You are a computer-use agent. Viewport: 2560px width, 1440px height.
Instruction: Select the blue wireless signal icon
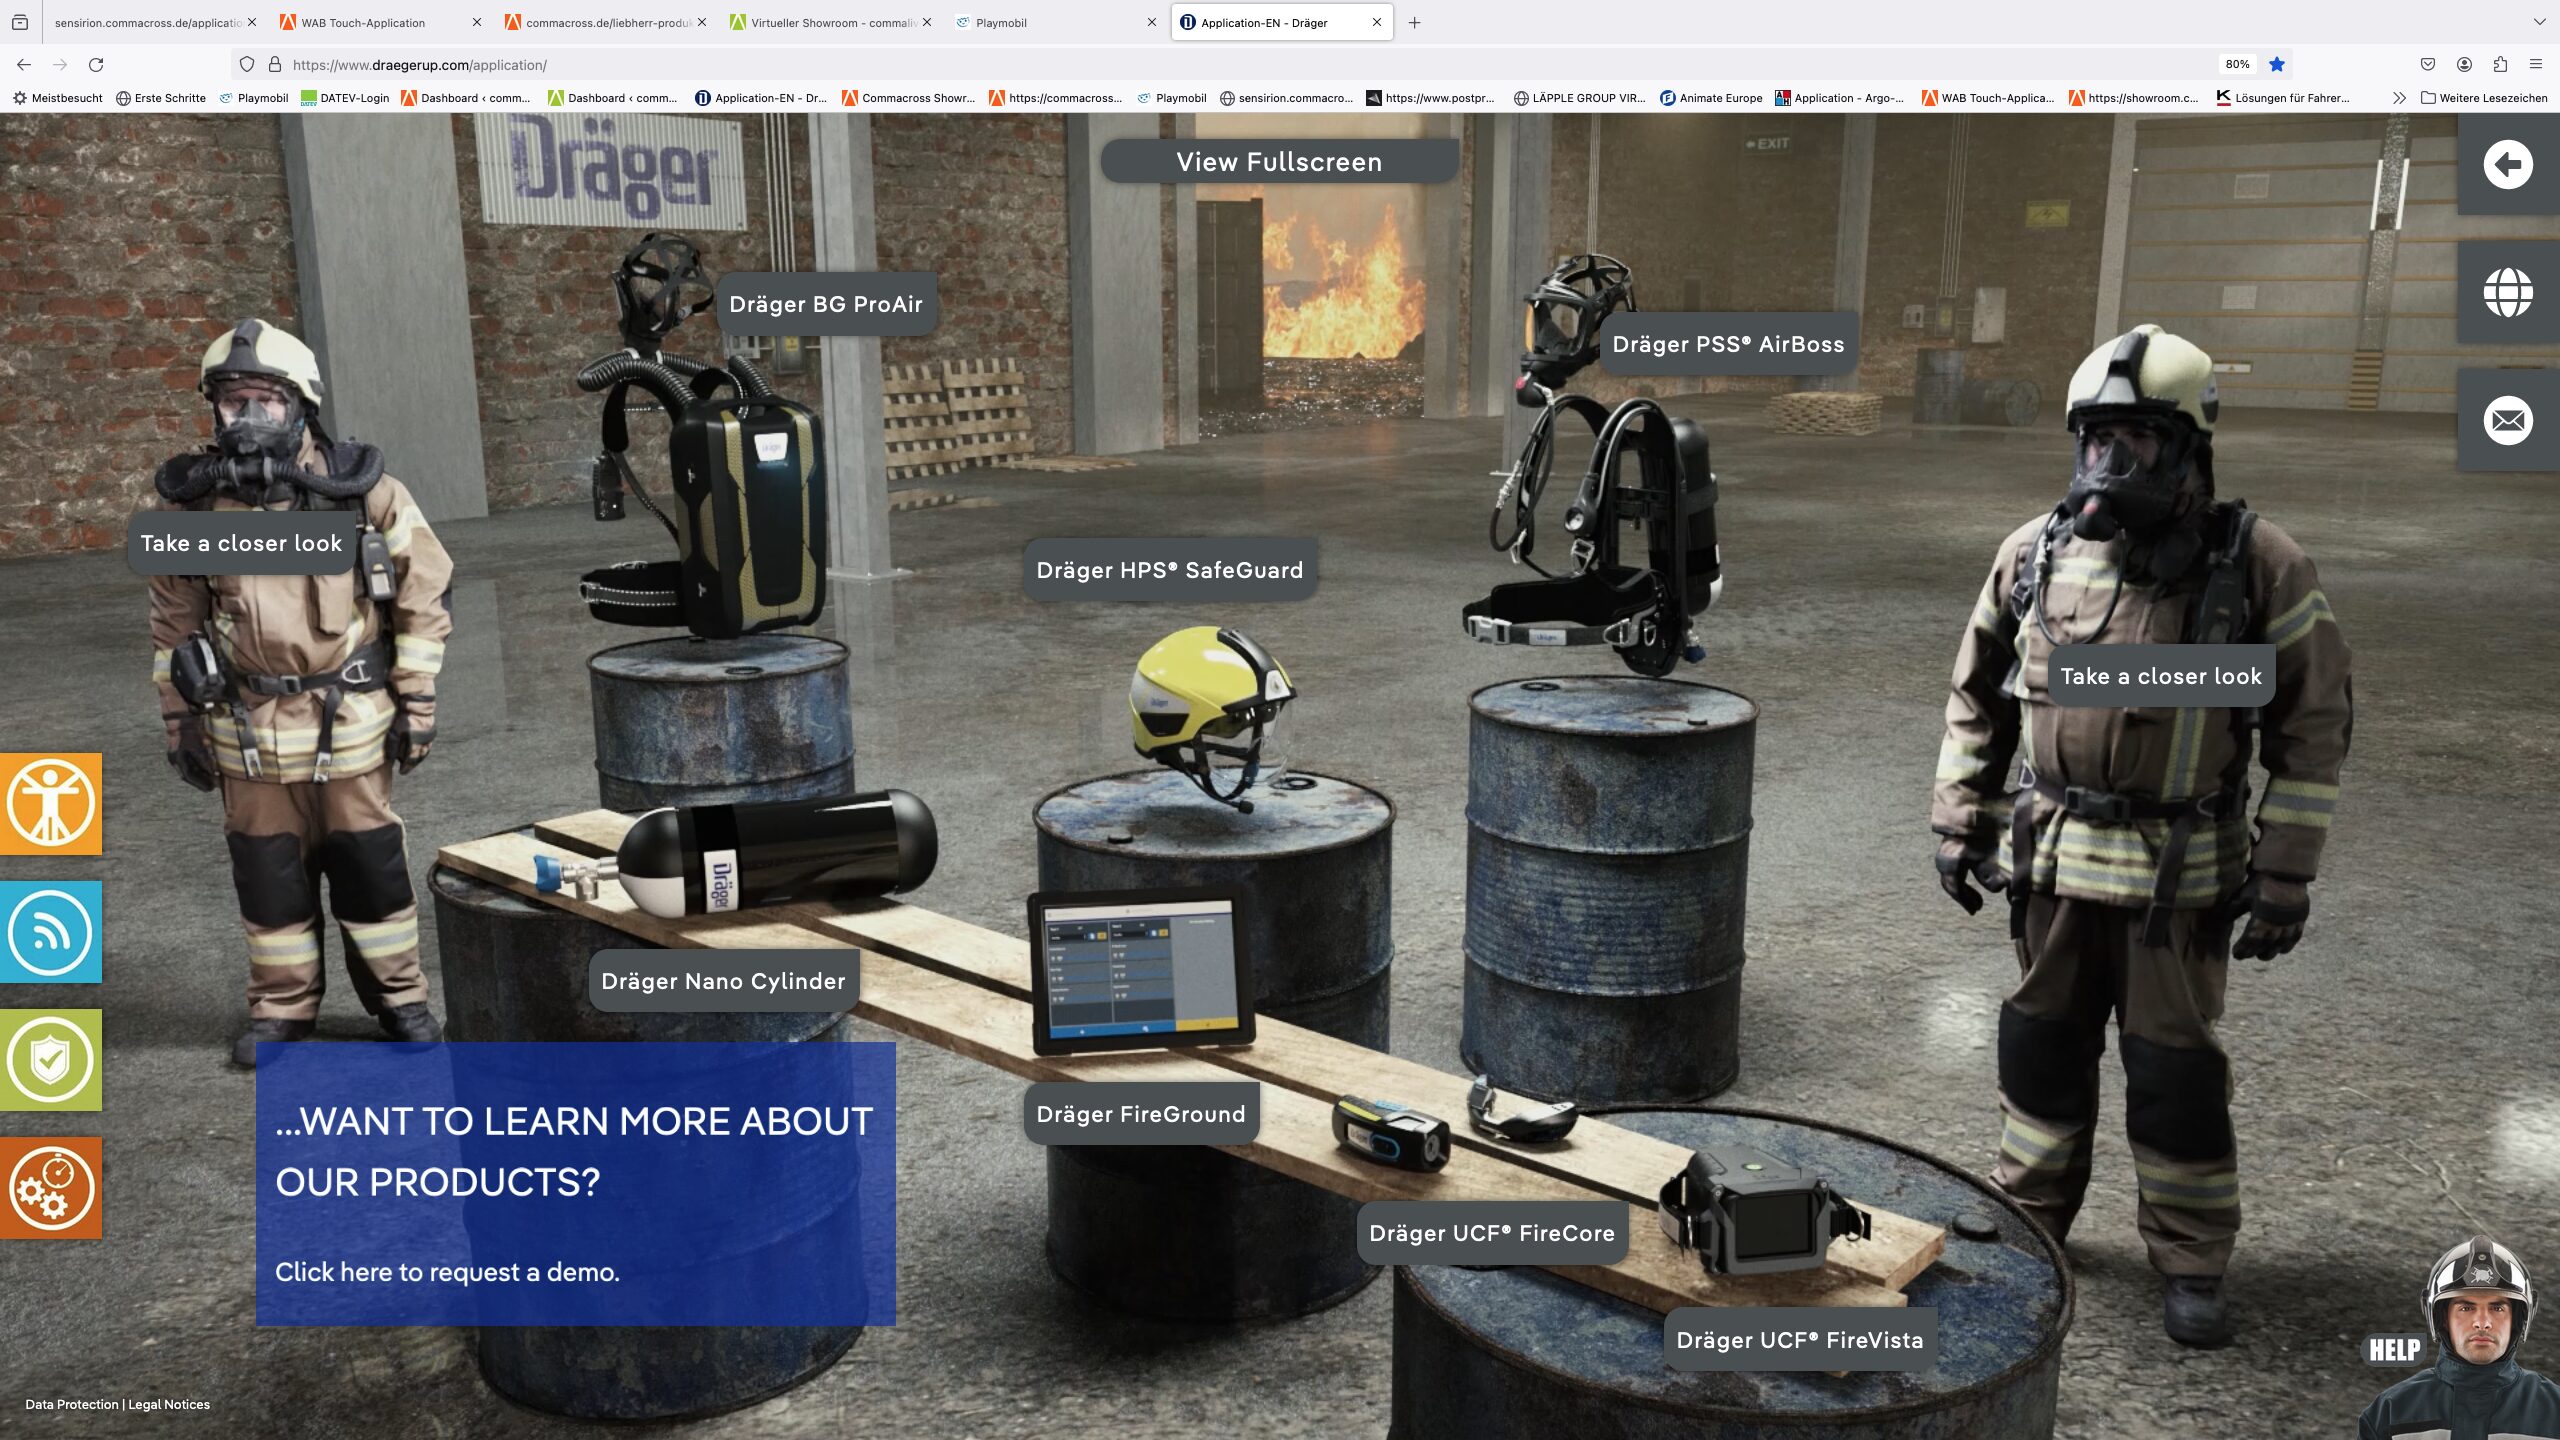(51, 932)
